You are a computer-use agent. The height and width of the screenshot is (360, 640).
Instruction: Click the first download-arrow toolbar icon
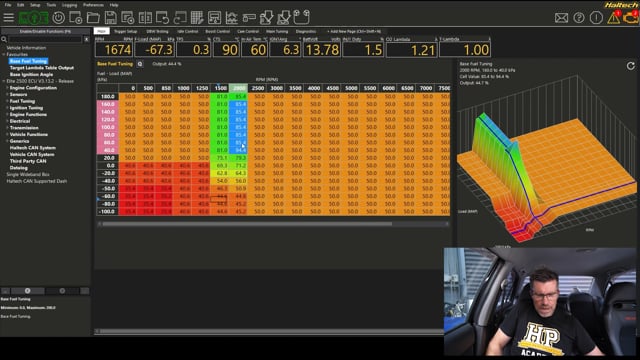(267, 18)
